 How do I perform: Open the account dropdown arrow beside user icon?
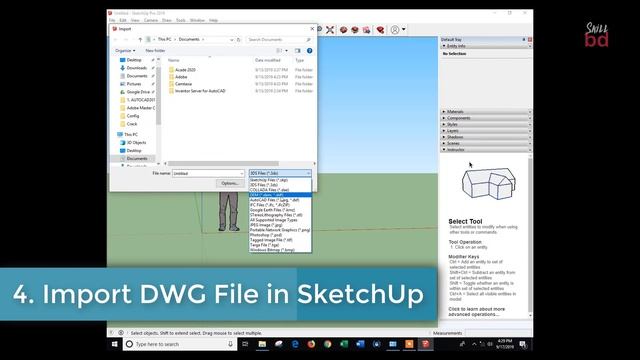[x=404, y=29]
